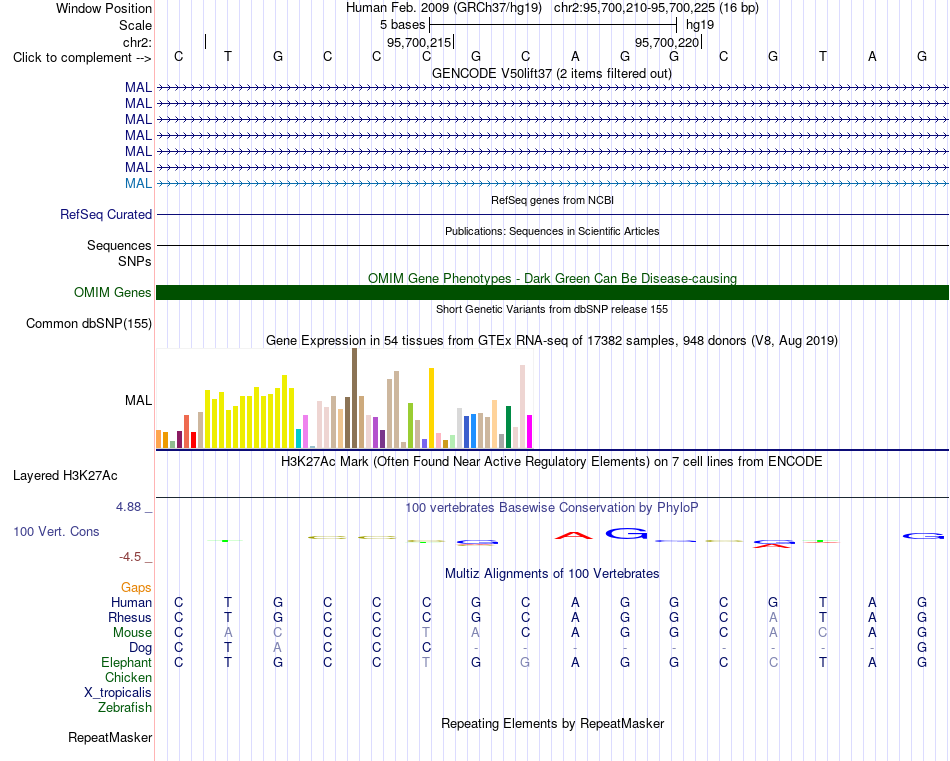Open the RefSeq Curated track label
950x761 pixels.
(106, 214)
